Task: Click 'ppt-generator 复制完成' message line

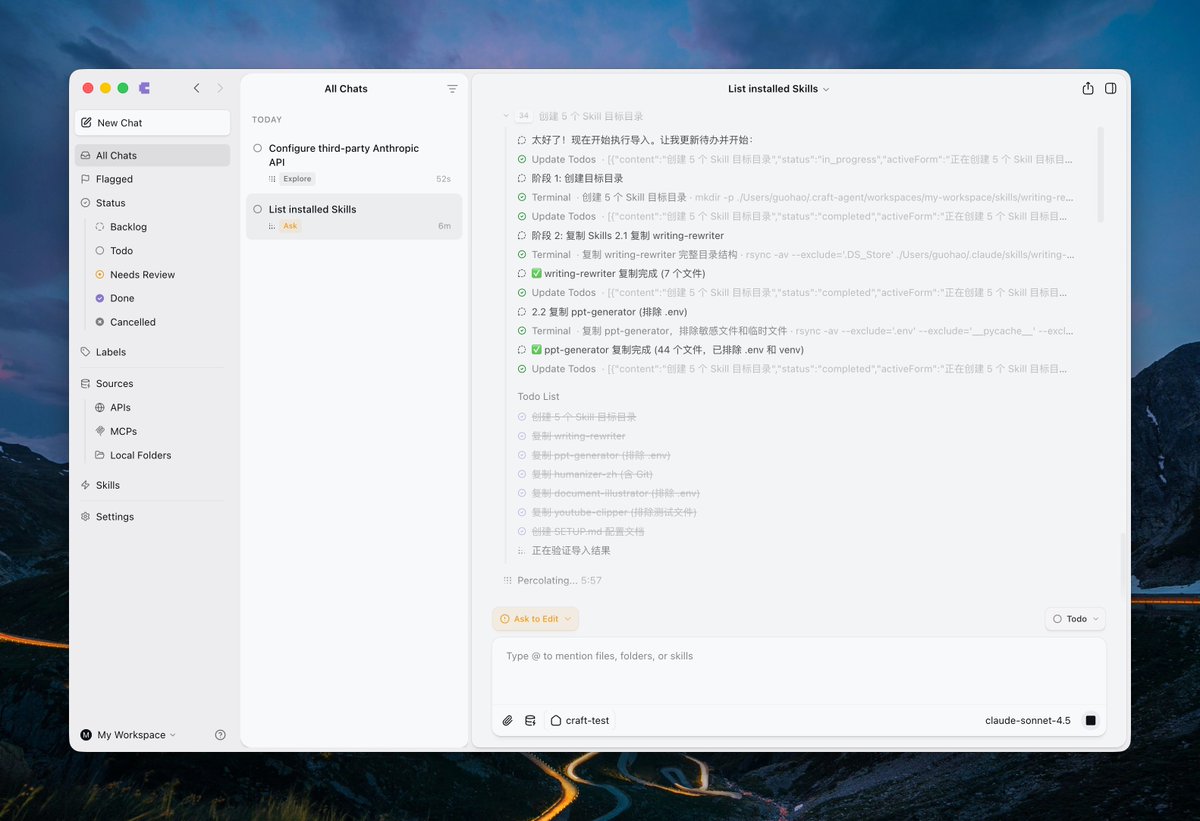Action: tap(667, 350)
